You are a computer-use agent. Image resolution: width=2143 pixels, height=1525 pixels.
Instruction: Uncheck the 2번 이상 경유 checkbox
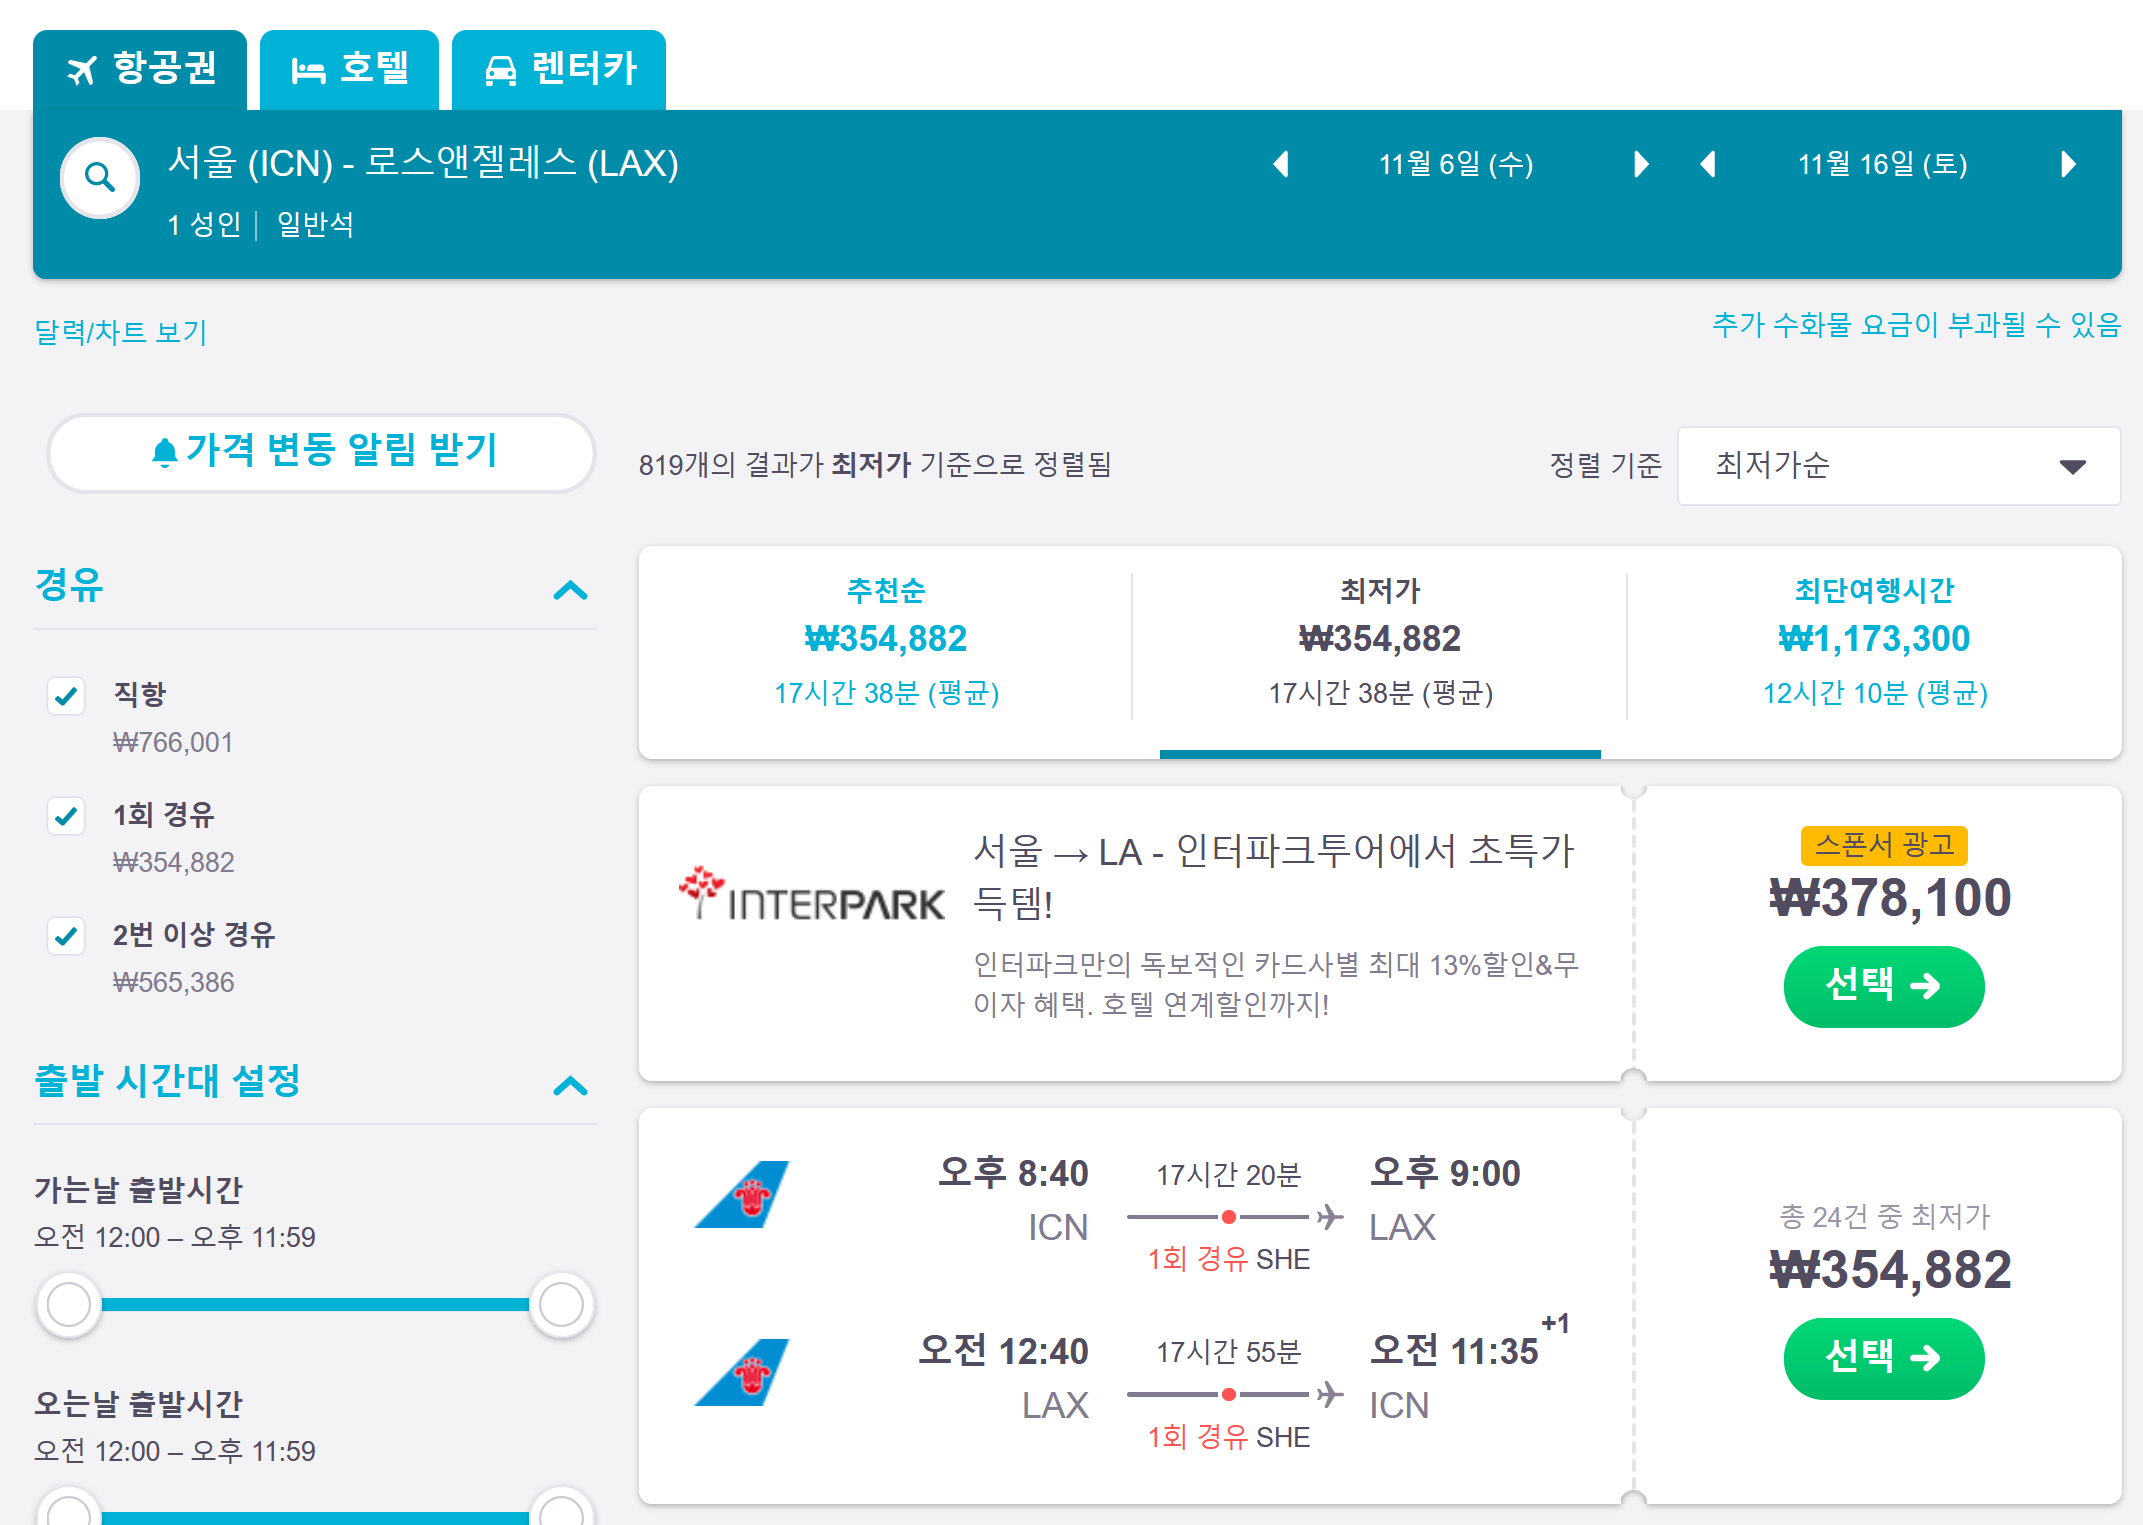[x=67, y=936]
